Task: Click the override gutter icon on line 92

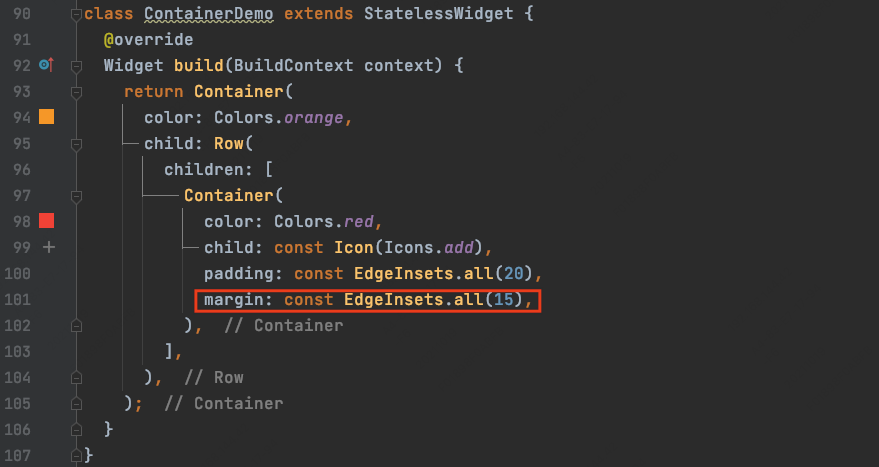Action: tap(47, 65)
